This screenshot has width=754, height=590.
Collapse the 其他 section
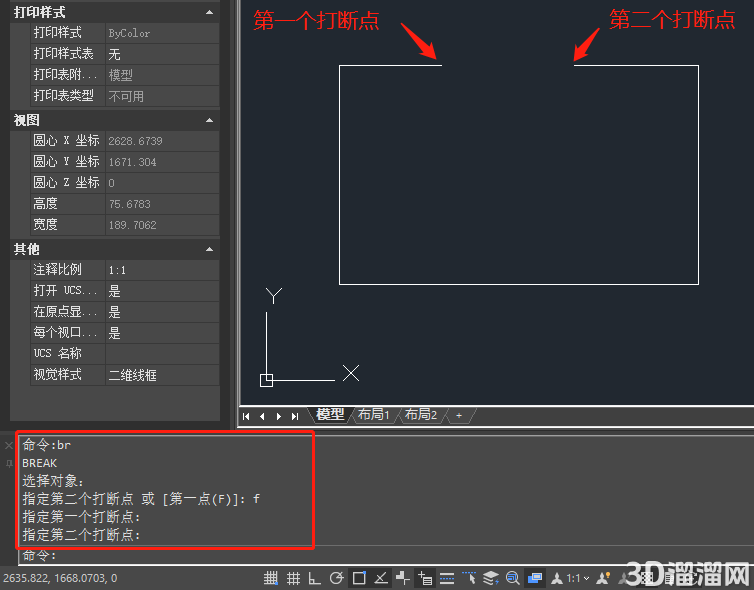tap(209, 249)
